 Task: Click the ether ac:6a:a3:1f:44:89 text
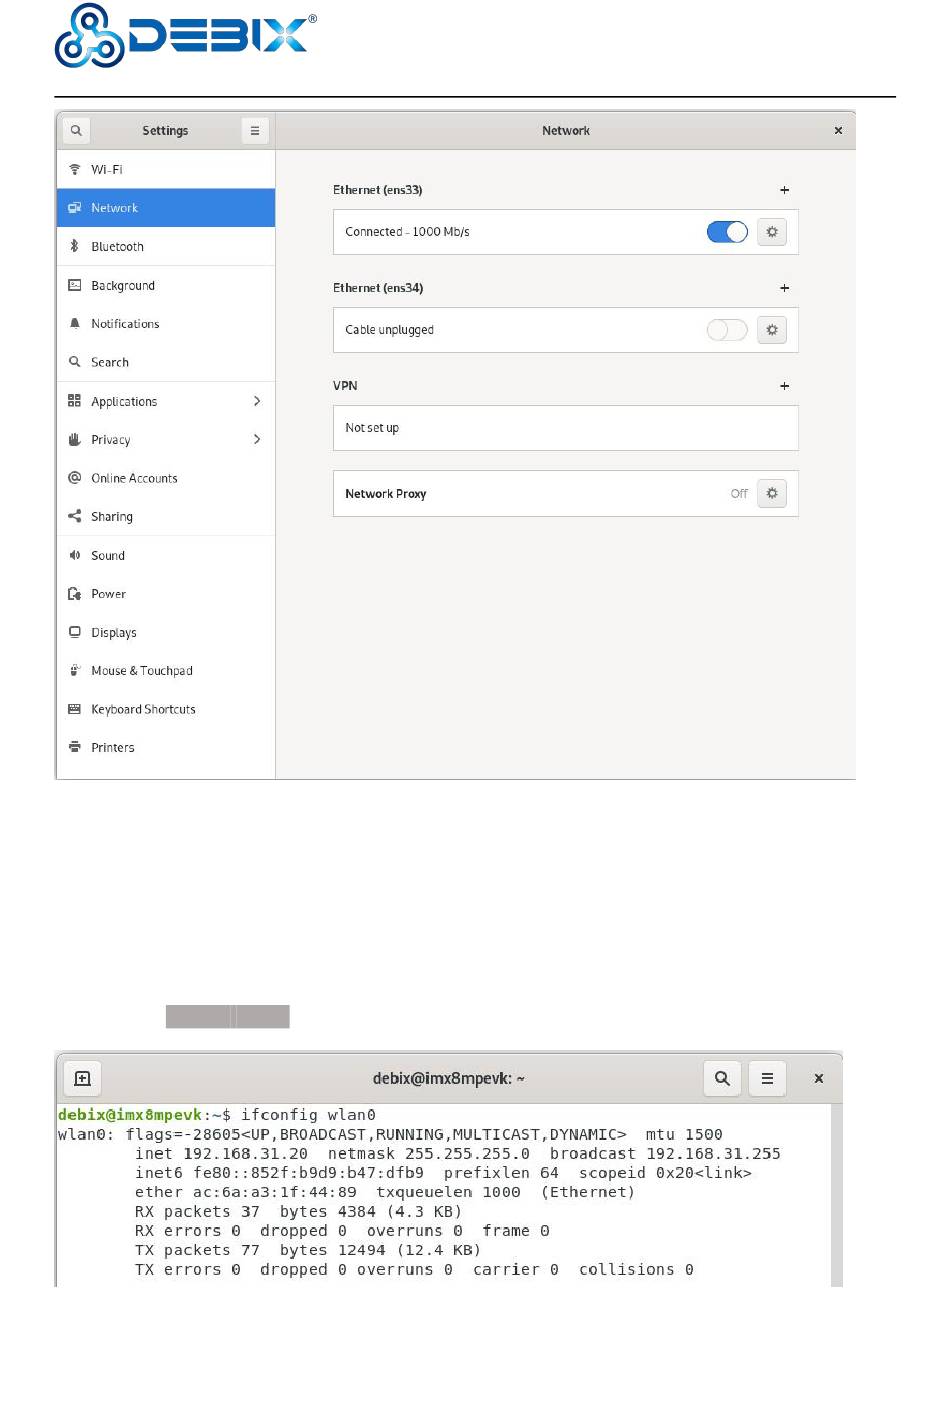(x=246, y=1193)
